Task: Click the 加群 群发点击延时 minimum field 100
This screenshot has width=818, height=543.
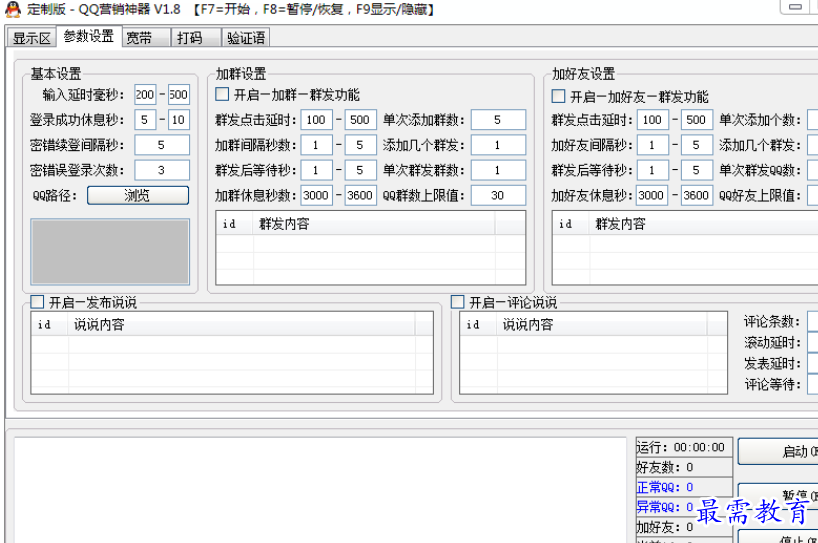Action: 316,119
